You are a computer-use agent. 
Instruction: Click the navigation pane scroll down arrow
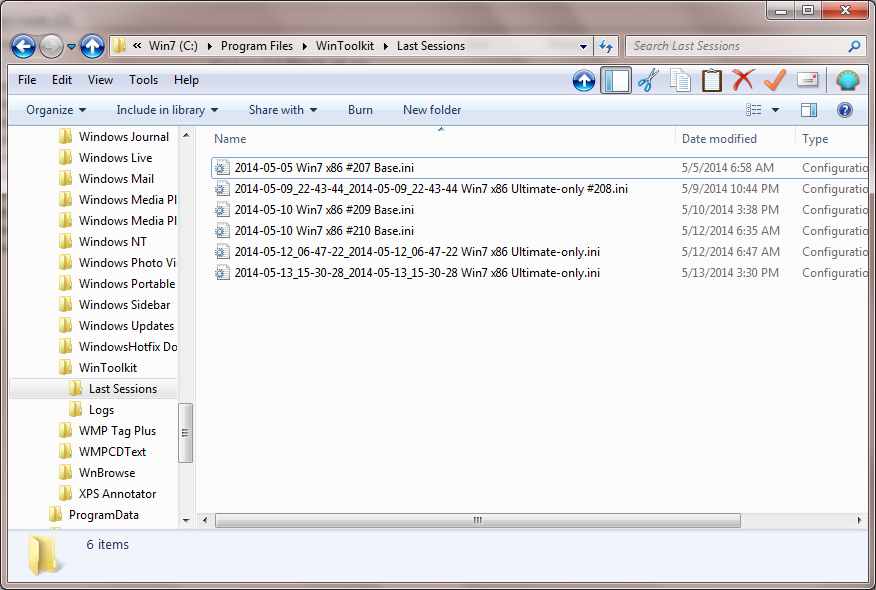coord(186,520)
